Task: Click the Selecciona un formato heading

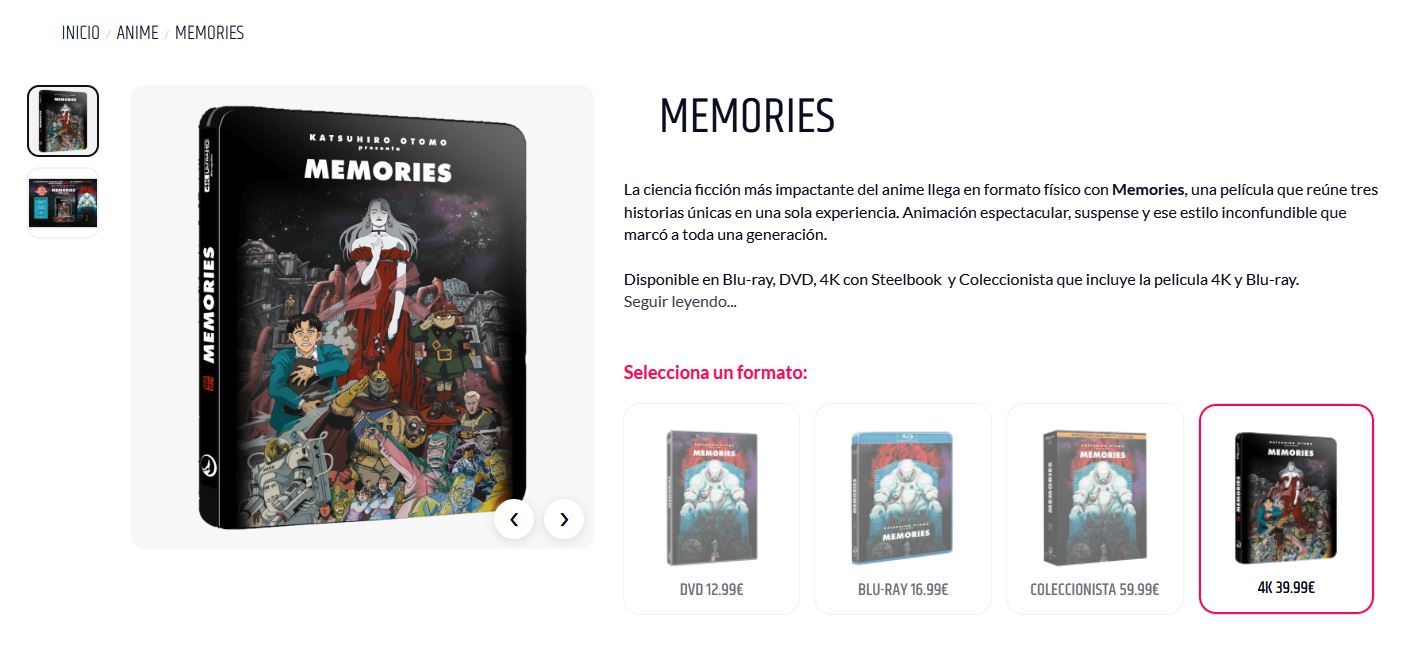Action: click(715, 372)
